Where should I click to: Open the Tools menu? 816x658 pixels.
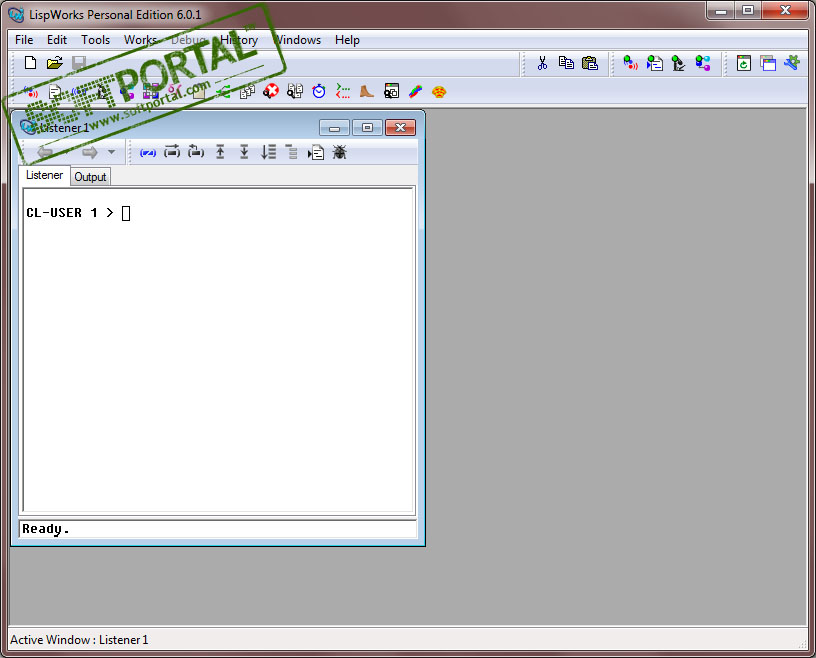coord(95,40)
